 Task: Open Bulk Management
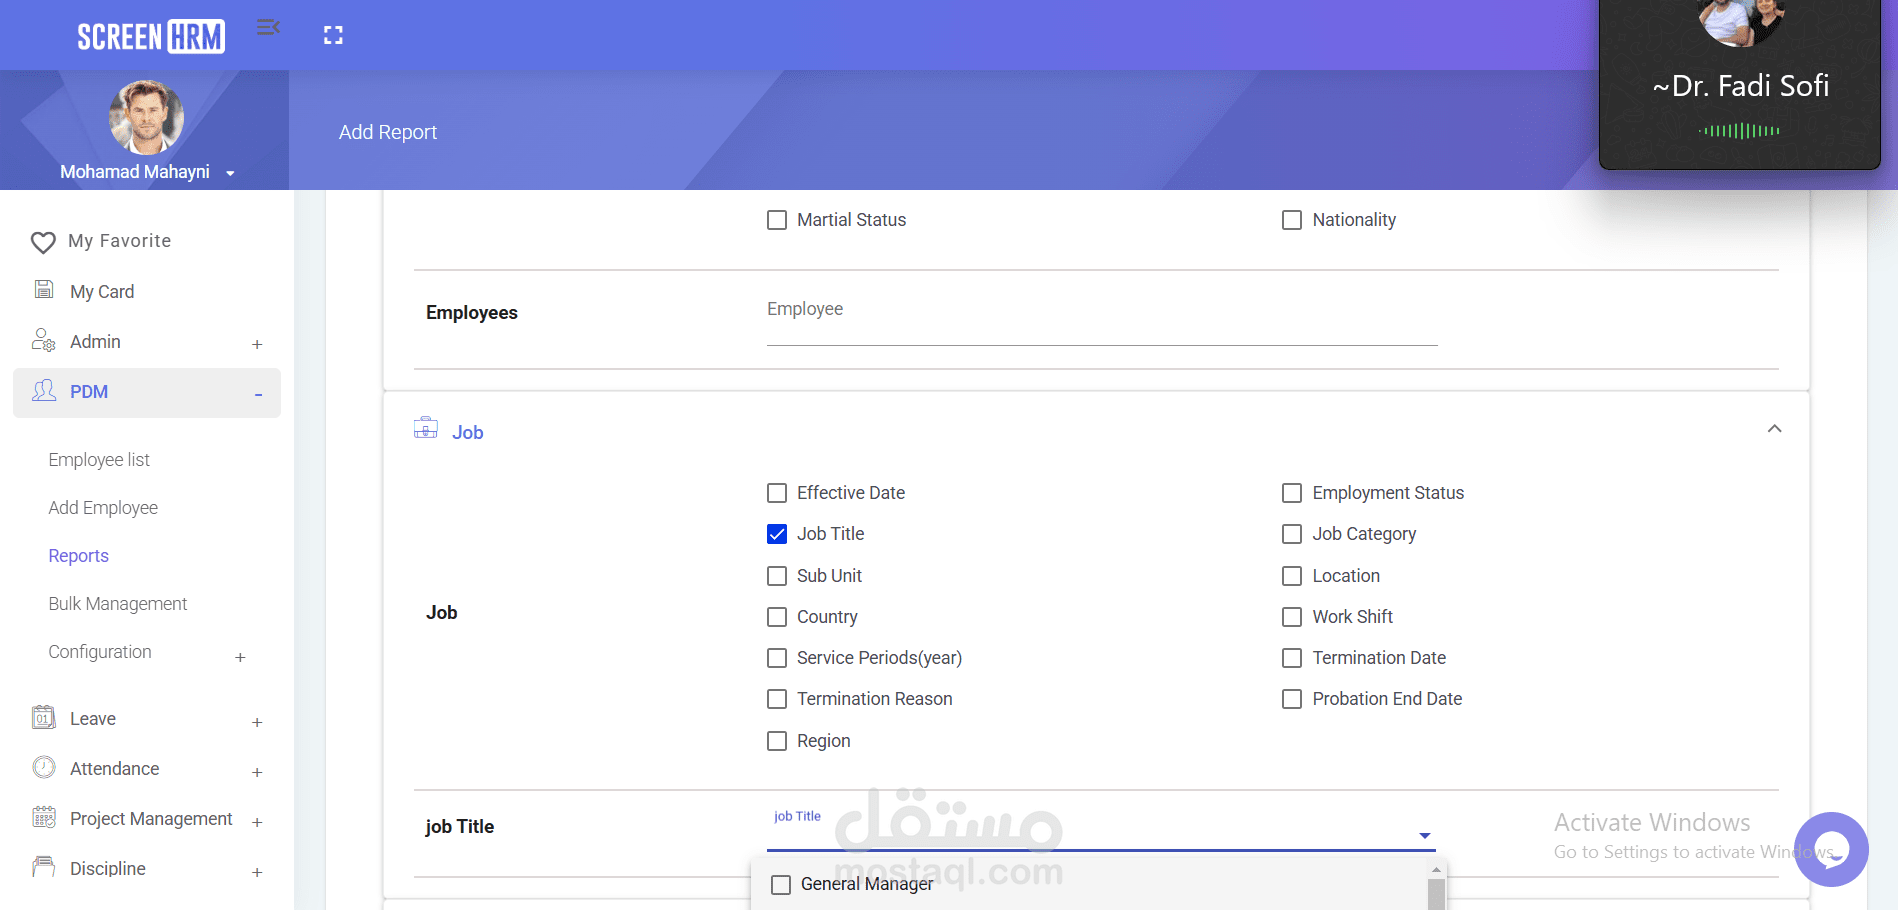[x=117, y=603]
